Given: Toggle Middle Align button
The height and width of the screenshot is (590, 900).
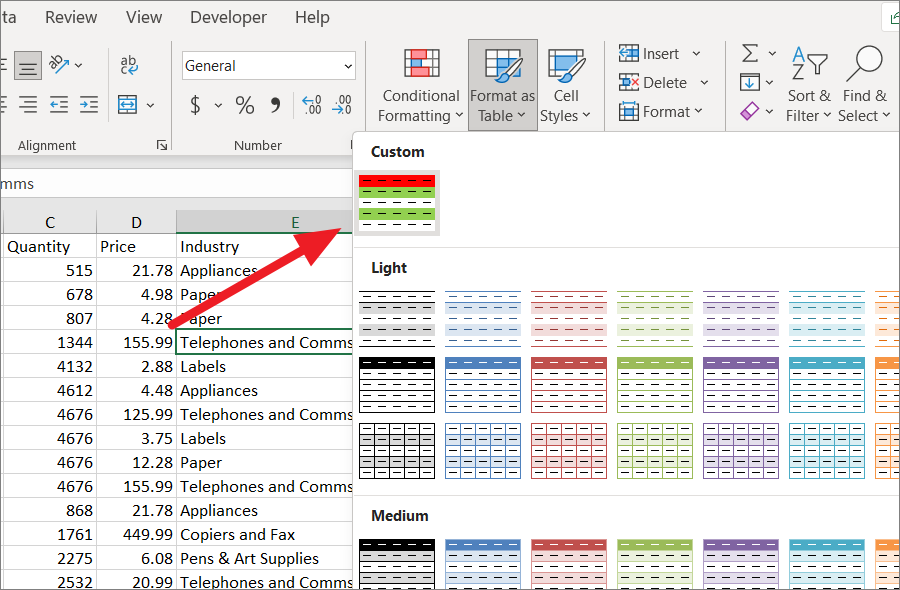Looking at the screenshot, I should tap(28, 65).
